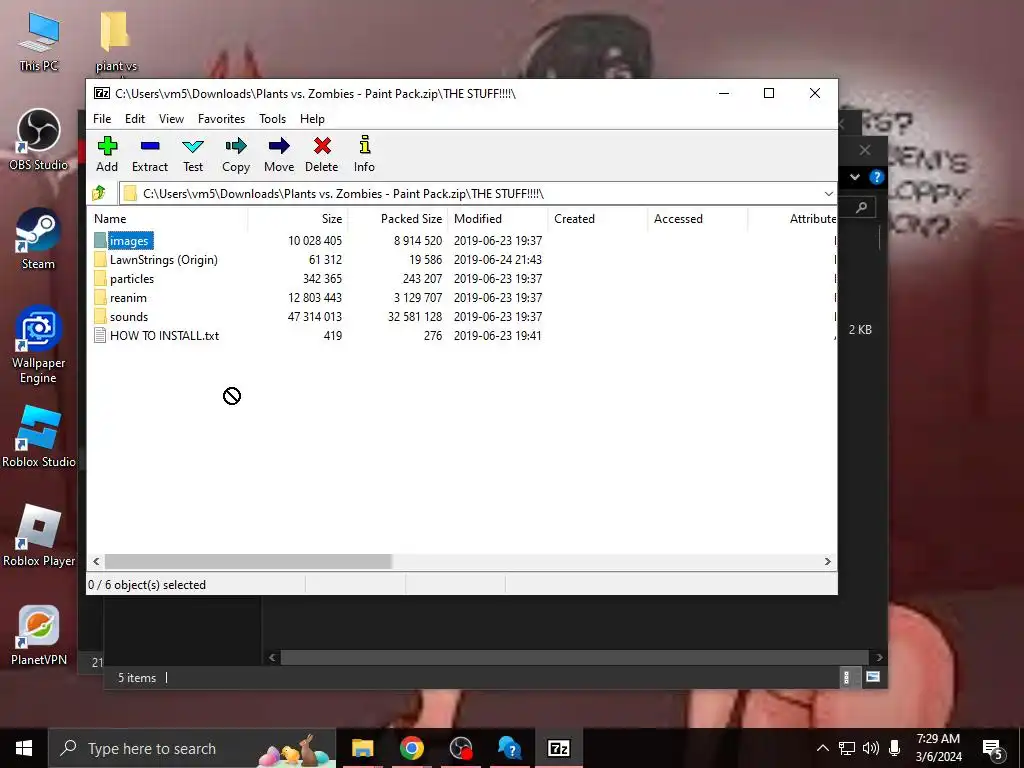The image size is (1024, 768).
Task: Select the reanim folder
Action: [128, 298]
